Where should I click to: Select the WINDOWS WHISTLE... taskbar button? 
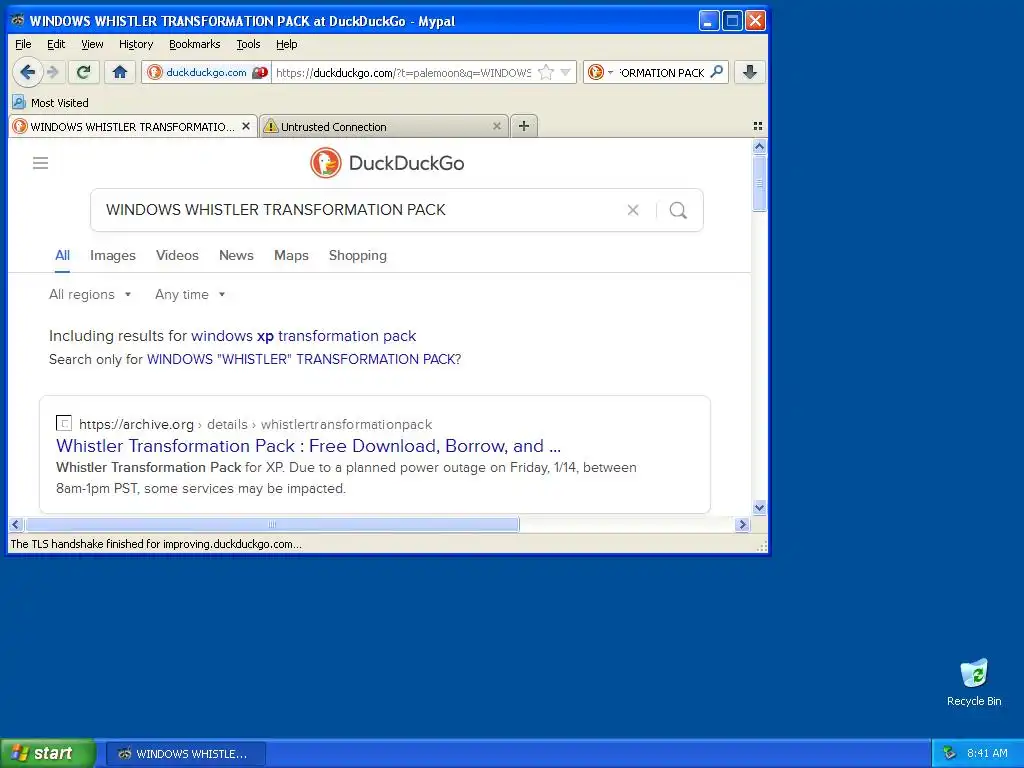click(x=185, y=754)
